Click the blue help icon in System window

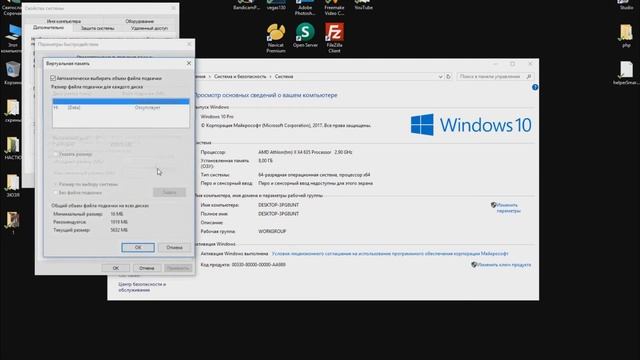click(535, 87)
